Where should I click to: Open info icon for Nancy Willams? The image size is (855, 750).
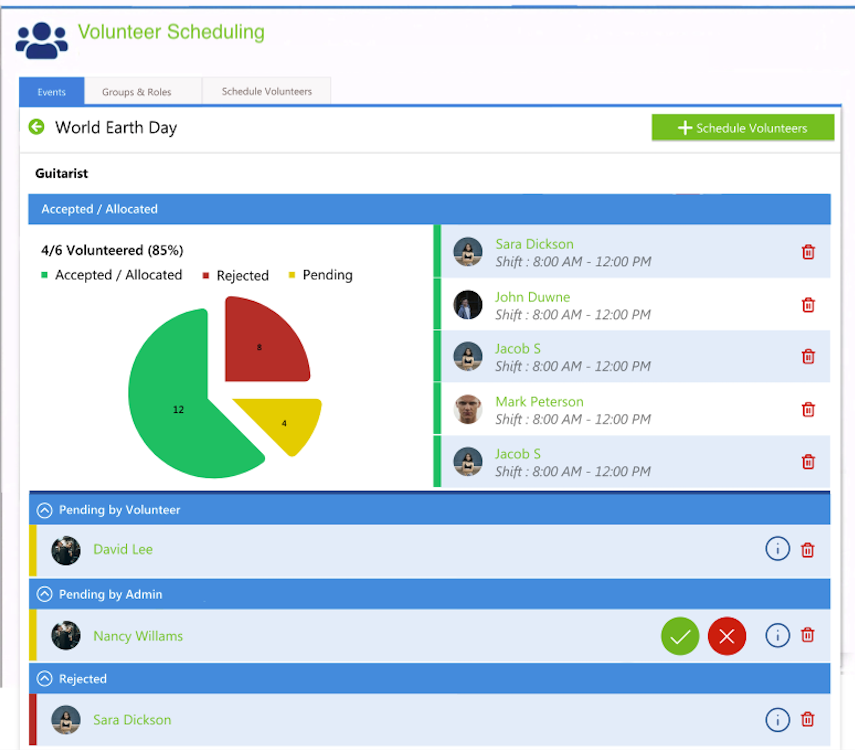click(778, 635)
